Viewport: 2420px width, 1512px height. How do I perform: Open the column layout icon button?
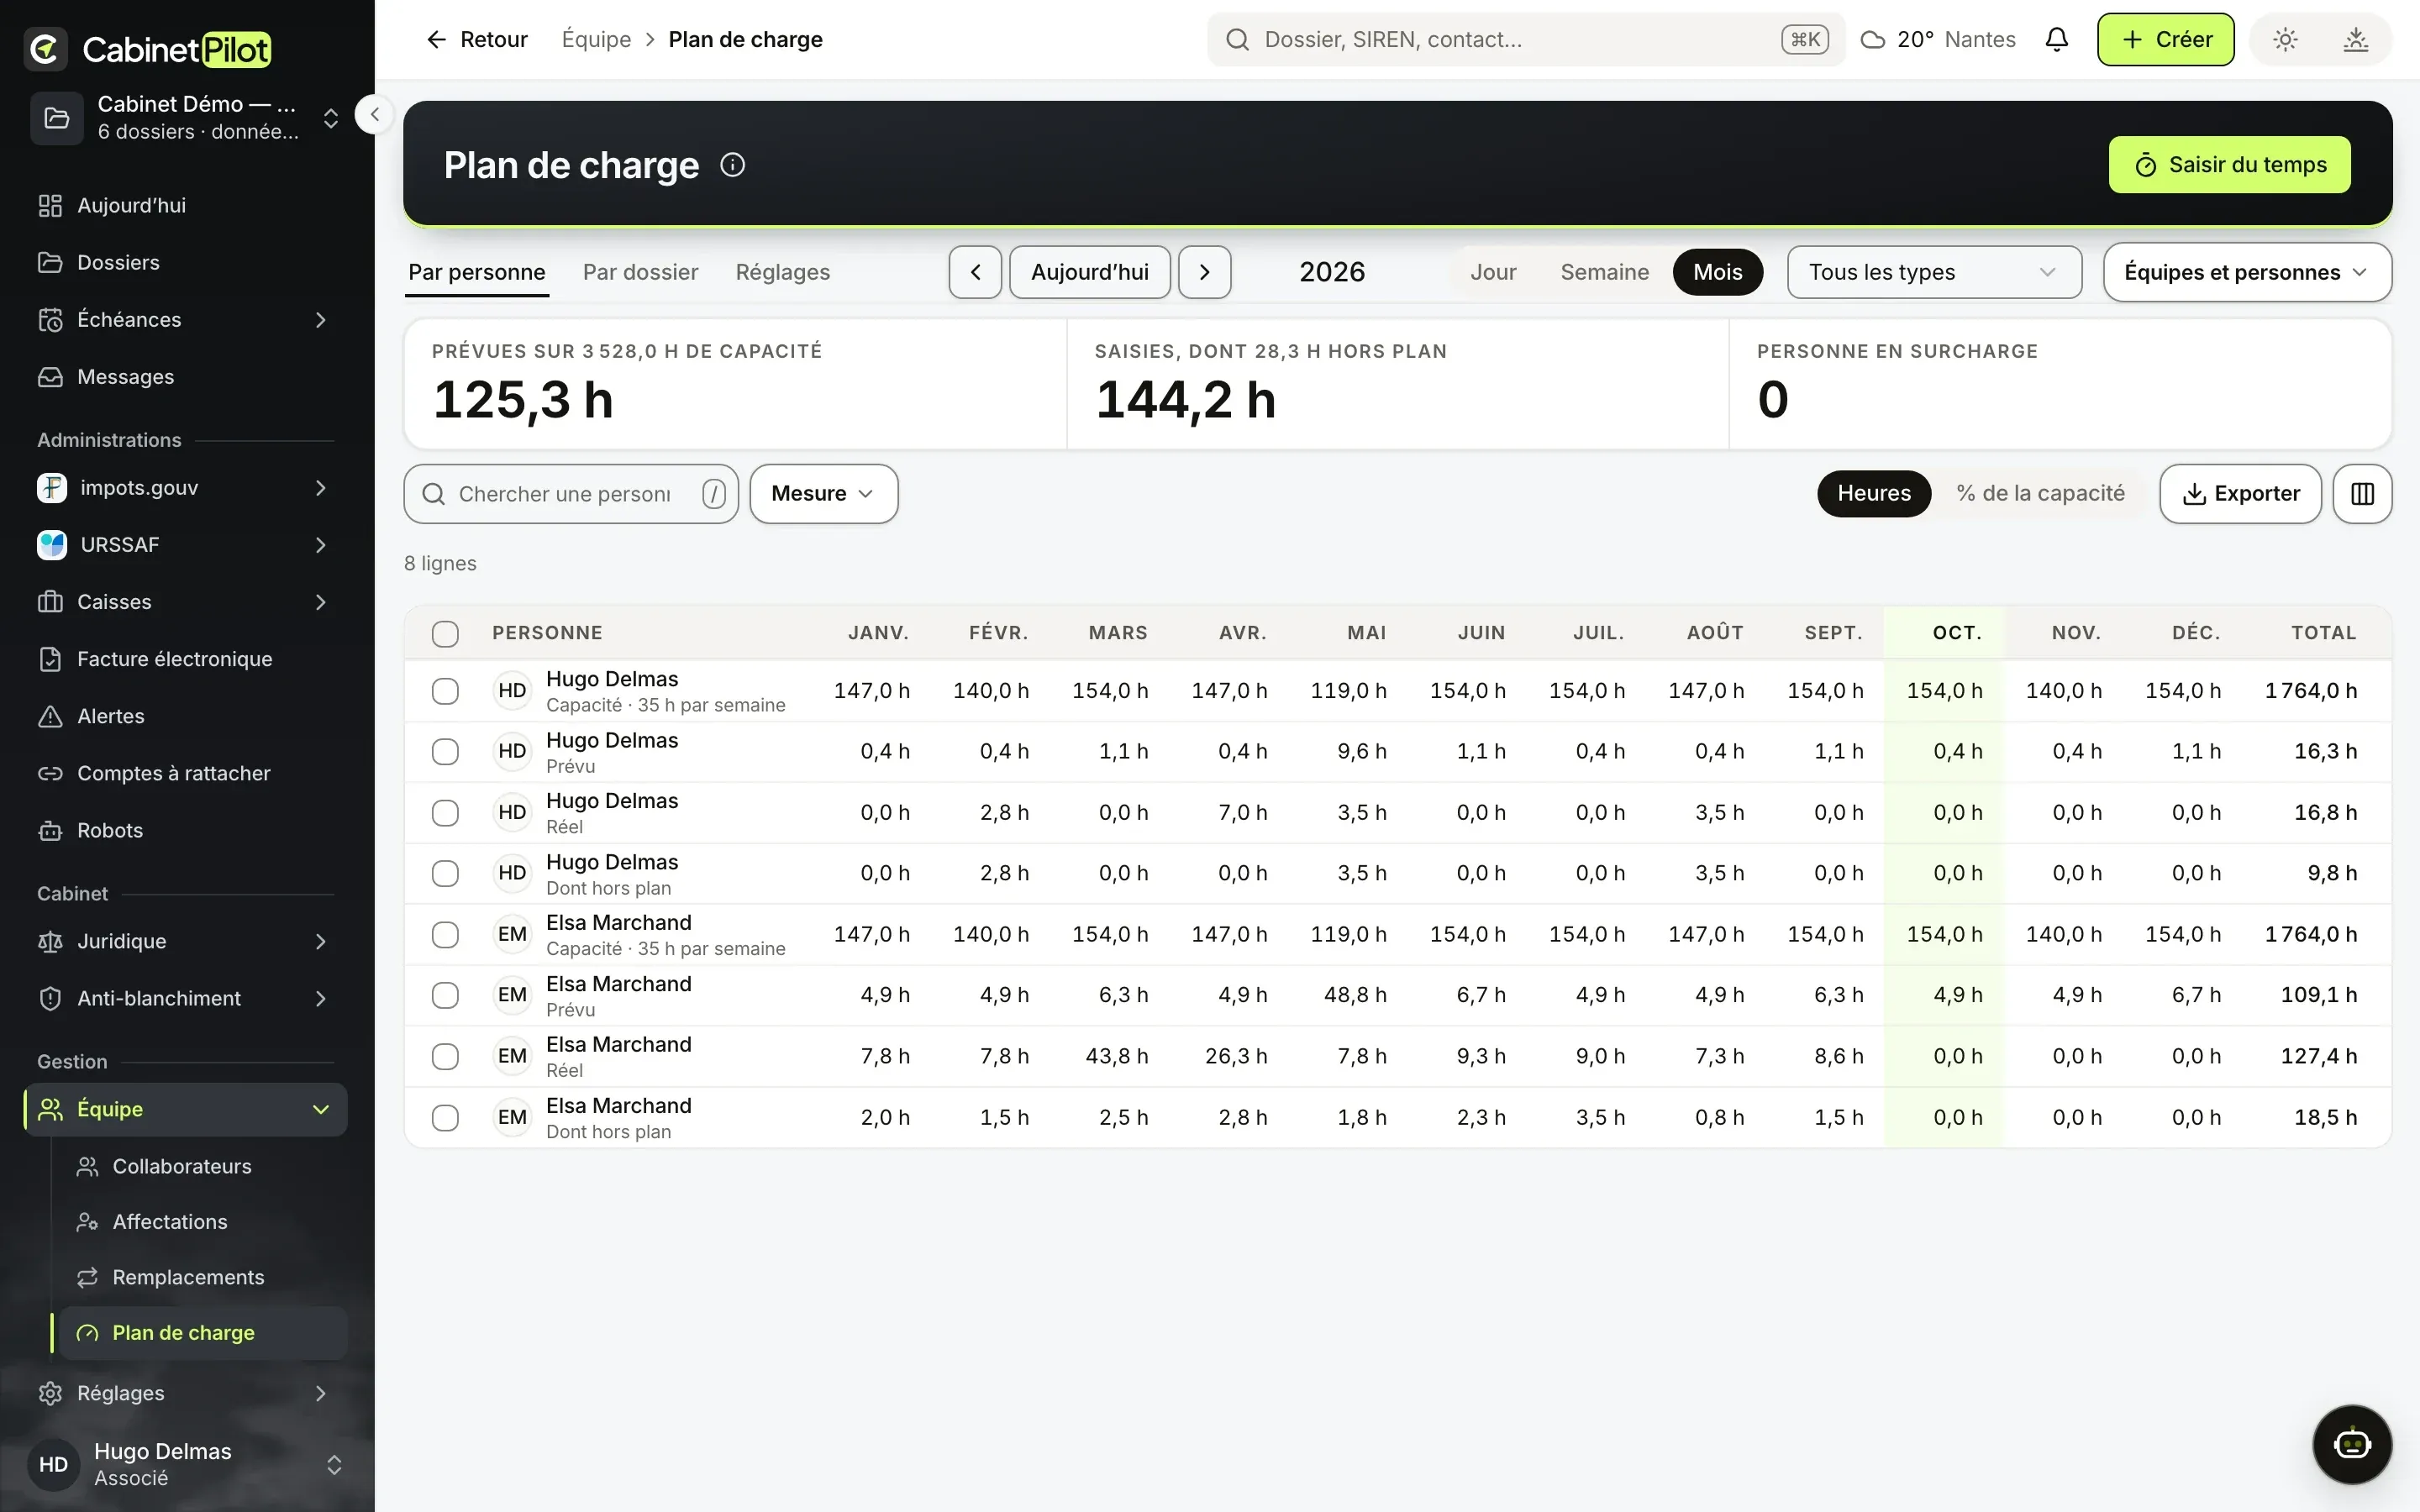pos(2362,494)
